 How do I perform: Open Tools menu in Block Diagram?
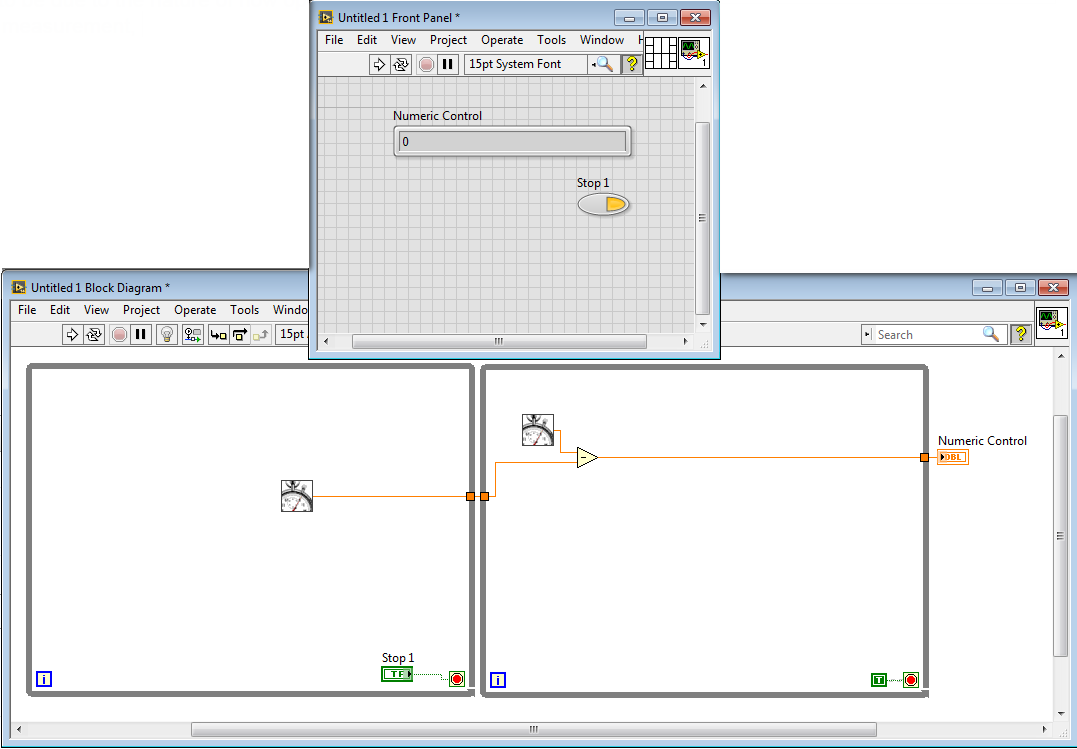[245, 310]
